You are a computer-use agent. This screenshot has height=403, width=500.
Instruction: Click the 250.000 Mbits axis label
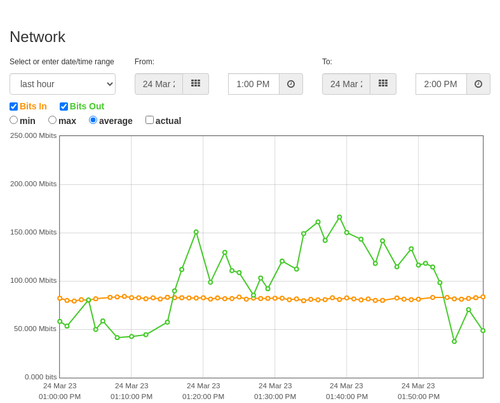(x=33, y=136)
